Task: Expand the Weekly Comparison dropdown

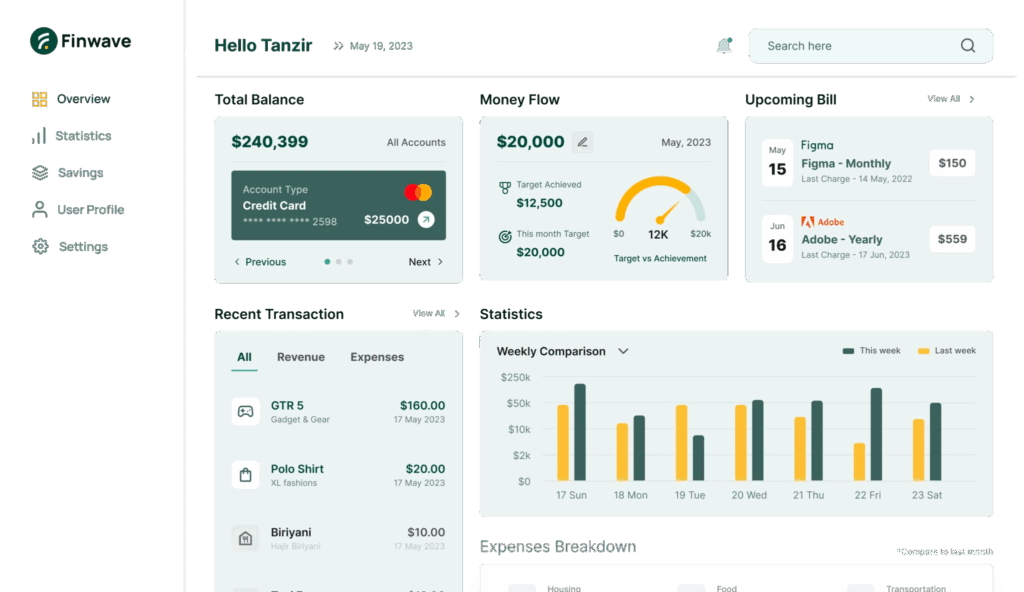Action: [x=623, y=351]
